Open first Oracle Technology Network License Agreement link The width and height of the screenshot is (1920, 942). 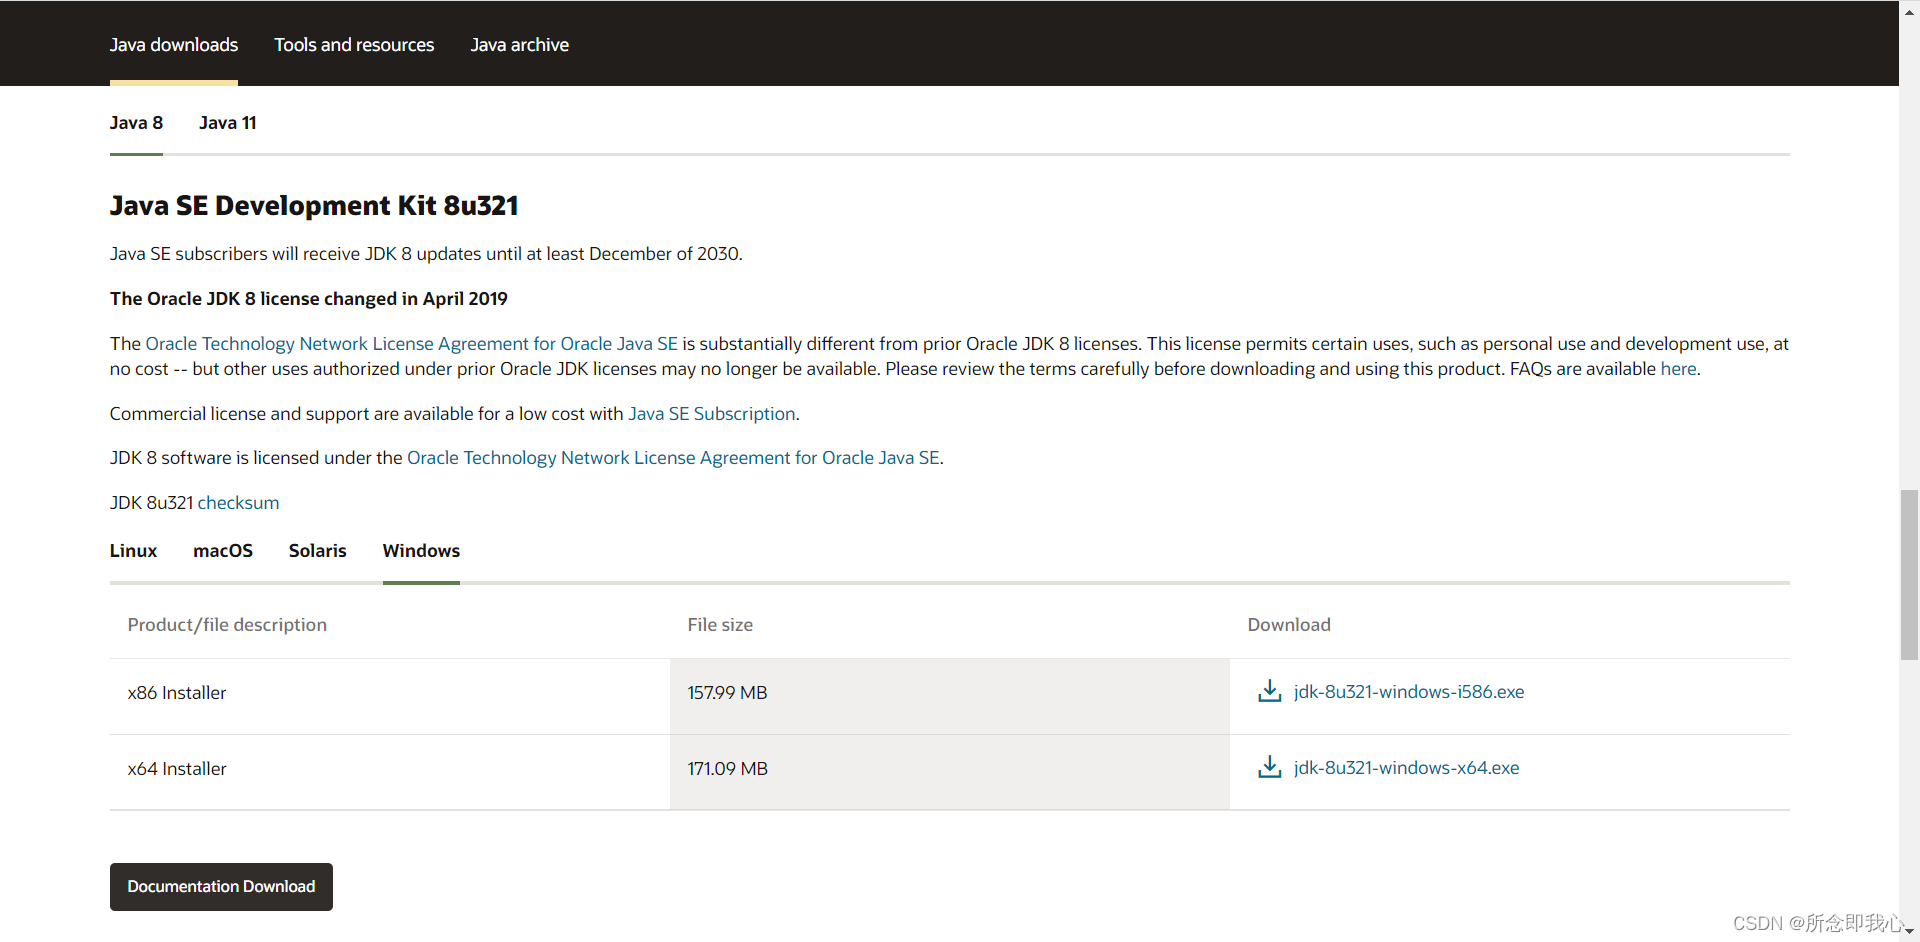[412, 344]
